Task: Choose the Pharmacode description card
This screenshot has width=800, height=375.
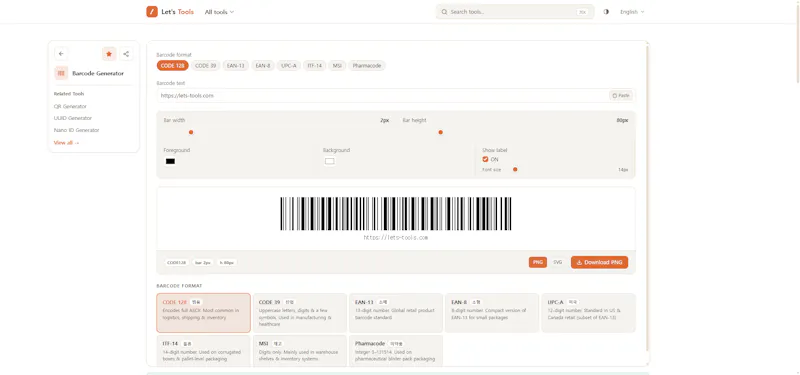Action: pos(395,351)
